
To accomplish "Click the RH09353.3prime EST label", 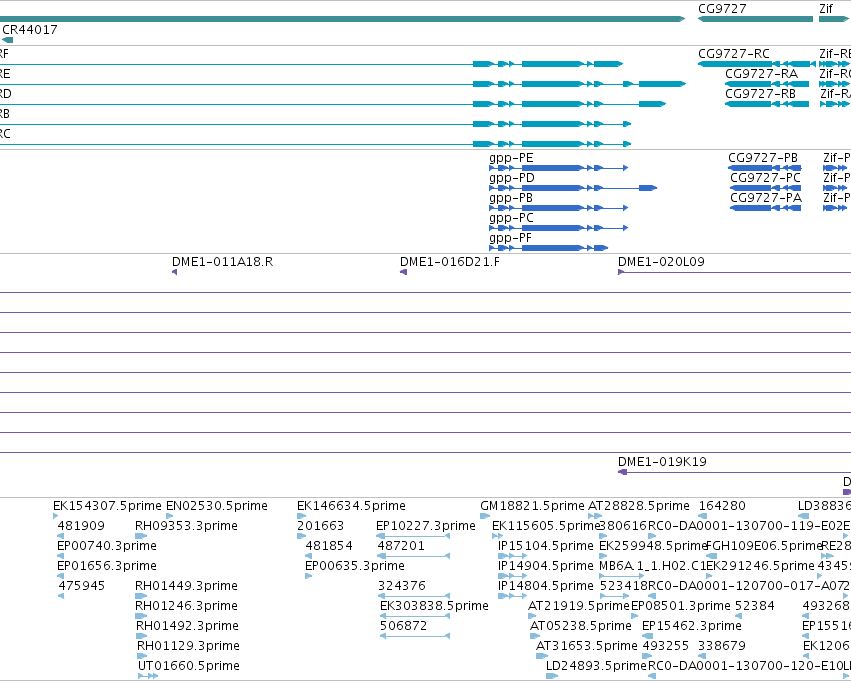I will pos(186,526).
